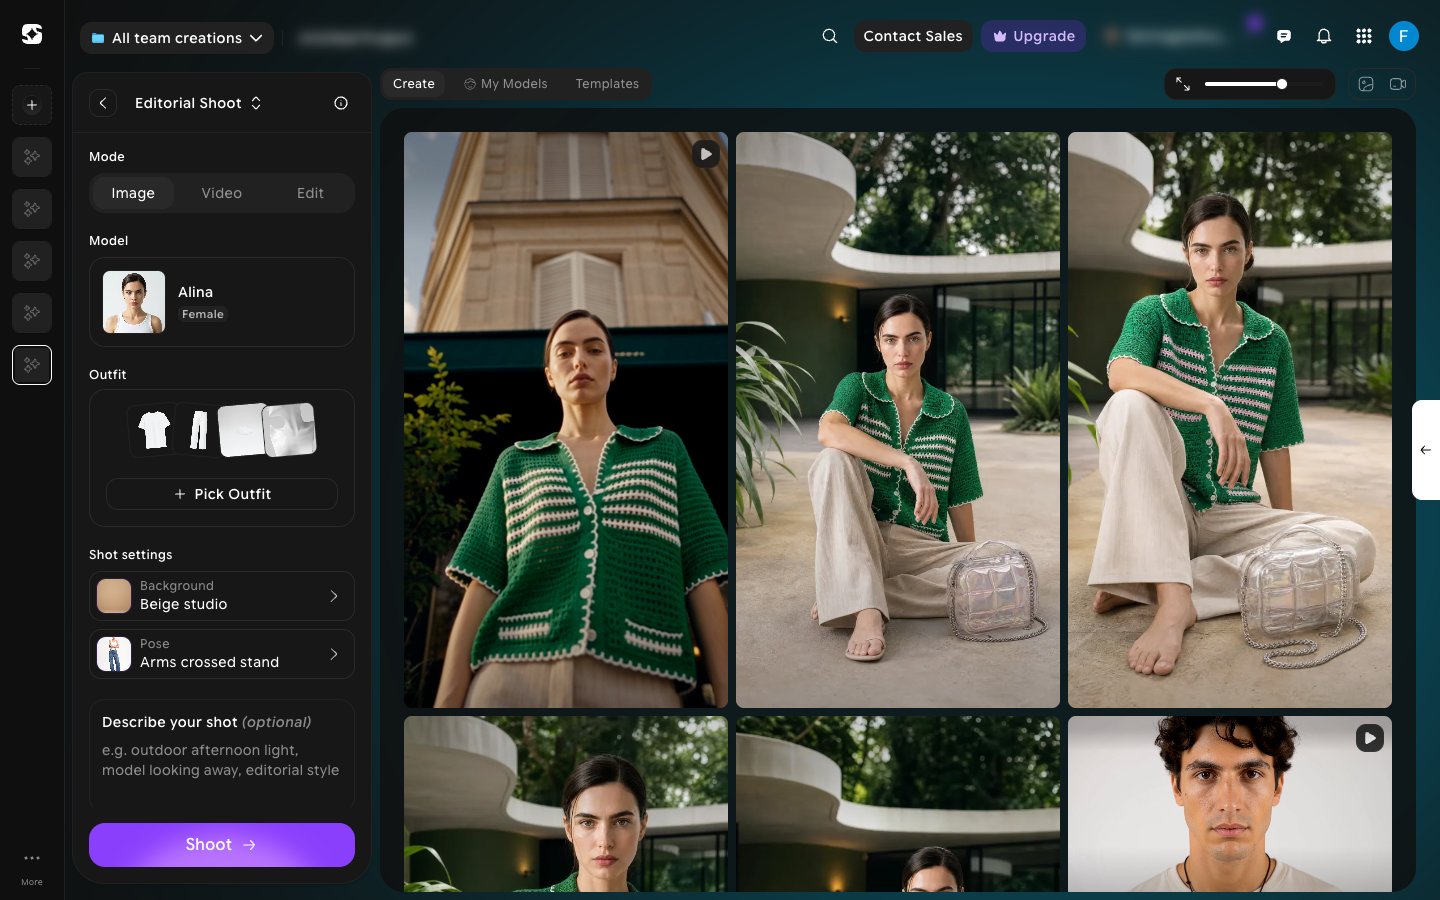Screen dimensions: 1440x900
Task: Click the play icon on building photo
Action: [x=706, y=154]
